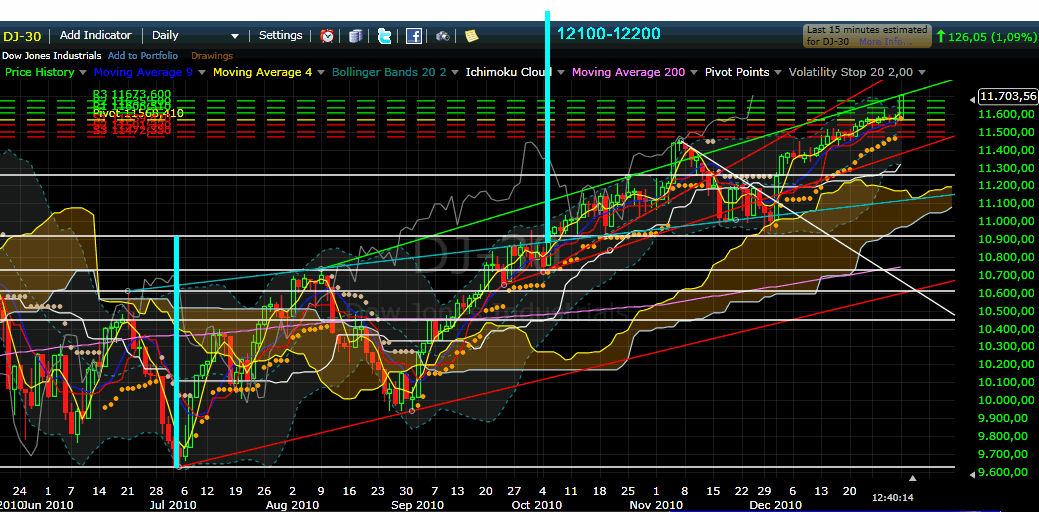Open the yellow sticky note icon

pyautogui.click(x=471, y=36)
